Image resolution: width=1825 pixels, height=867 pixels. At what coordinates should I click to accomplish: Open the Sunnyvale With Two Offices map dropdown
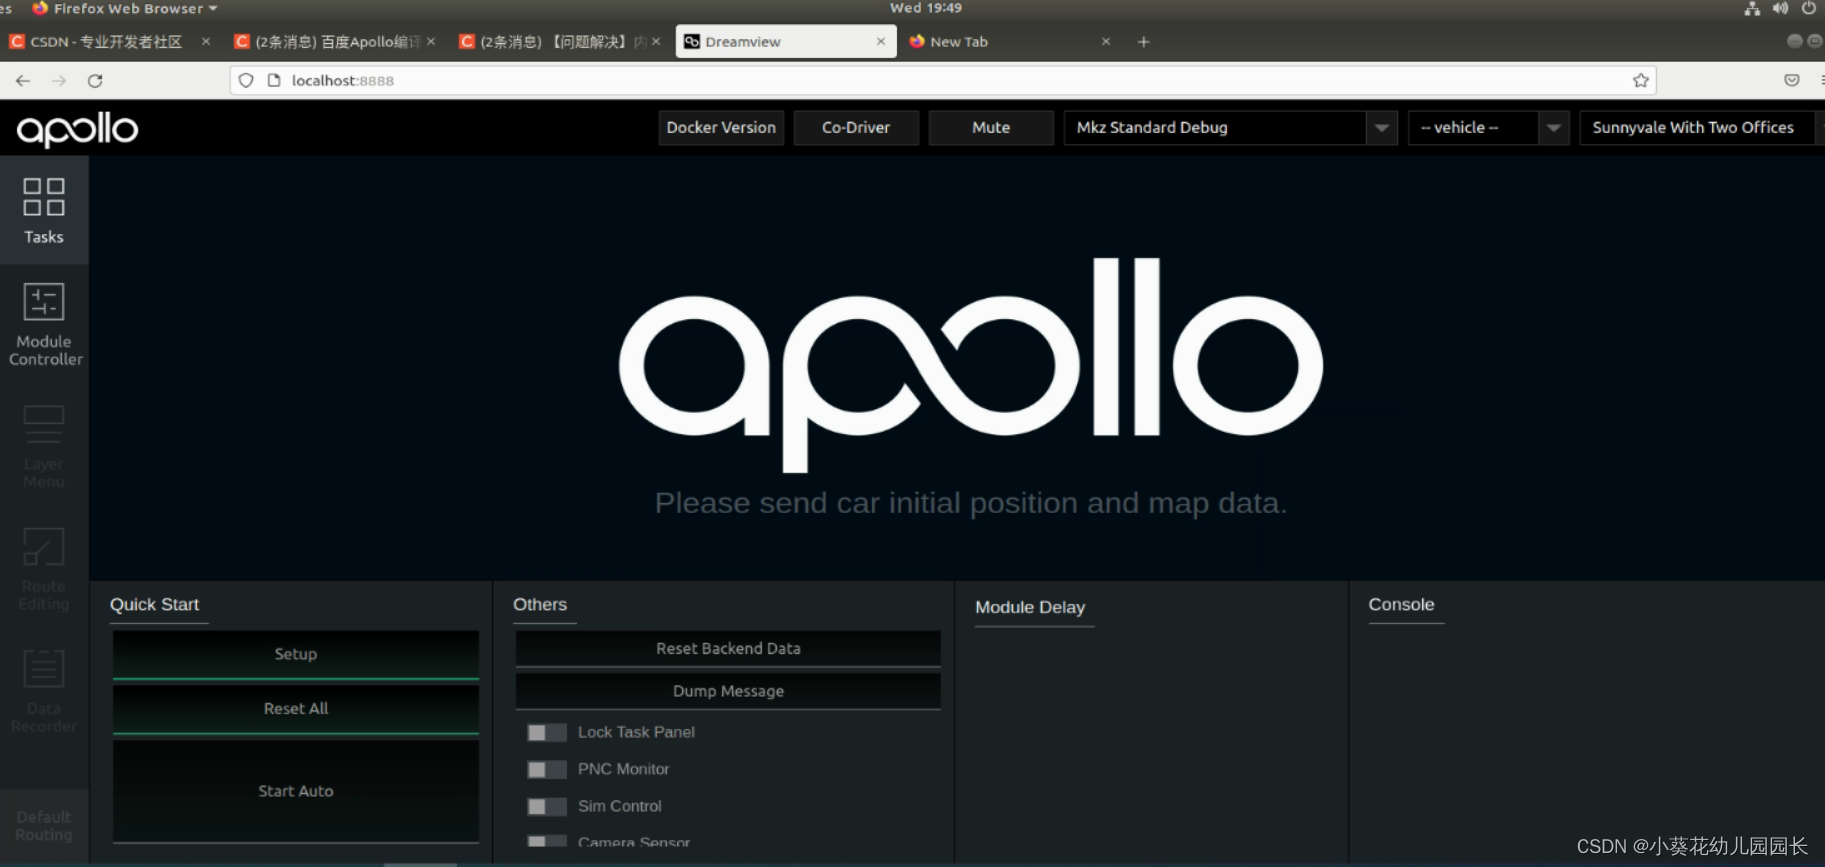point(1701,128)
